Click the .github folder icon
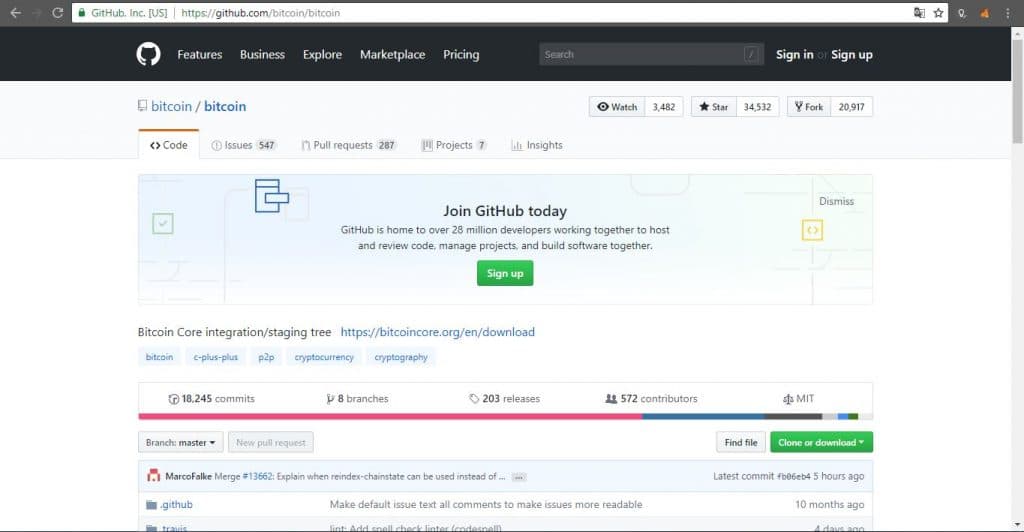 click(x=152, y=505)
